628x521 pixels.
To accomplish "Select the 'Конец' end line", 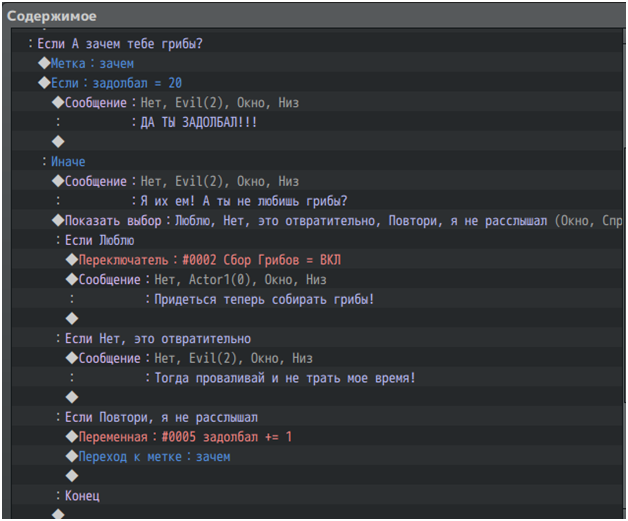I will click(82, 496).
